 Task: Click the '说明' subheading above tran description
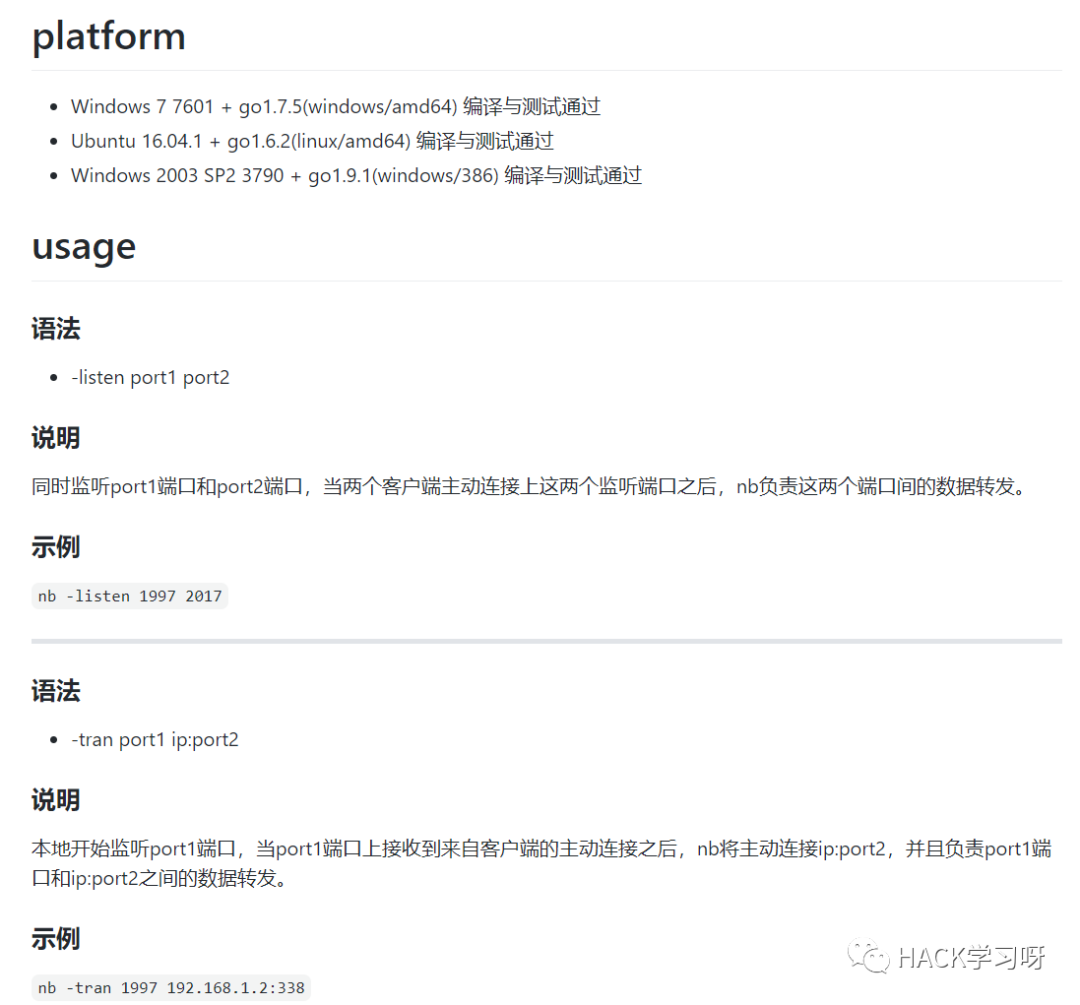[56, 800]
